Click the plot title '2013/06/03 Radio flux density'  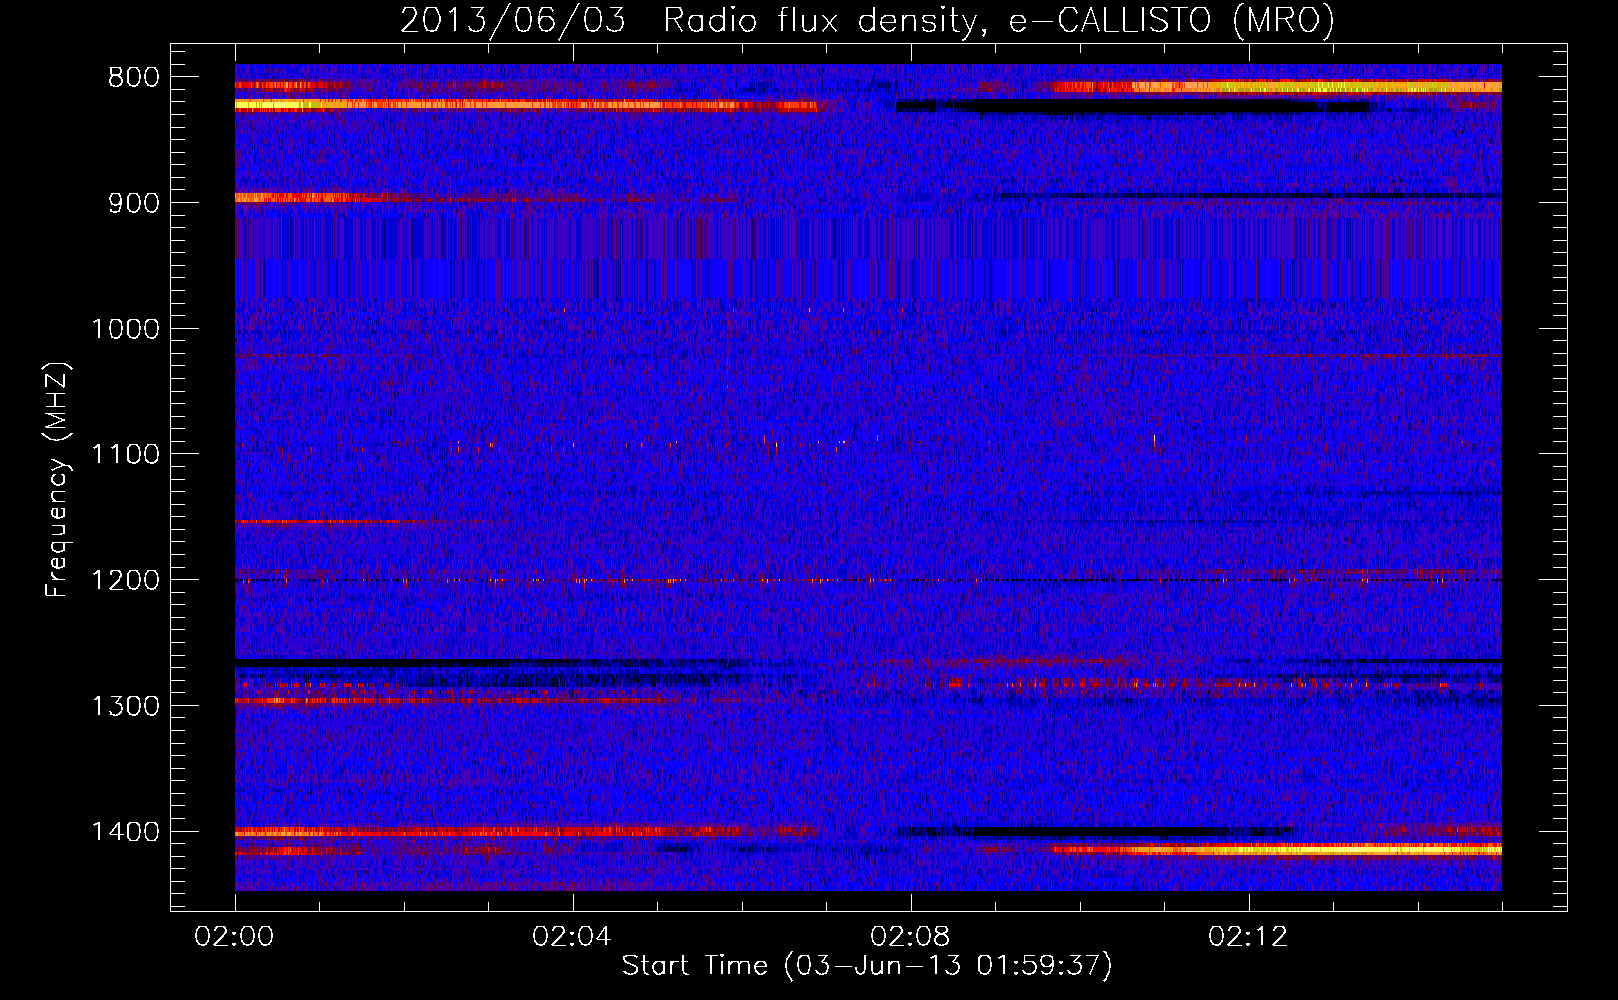867,21
